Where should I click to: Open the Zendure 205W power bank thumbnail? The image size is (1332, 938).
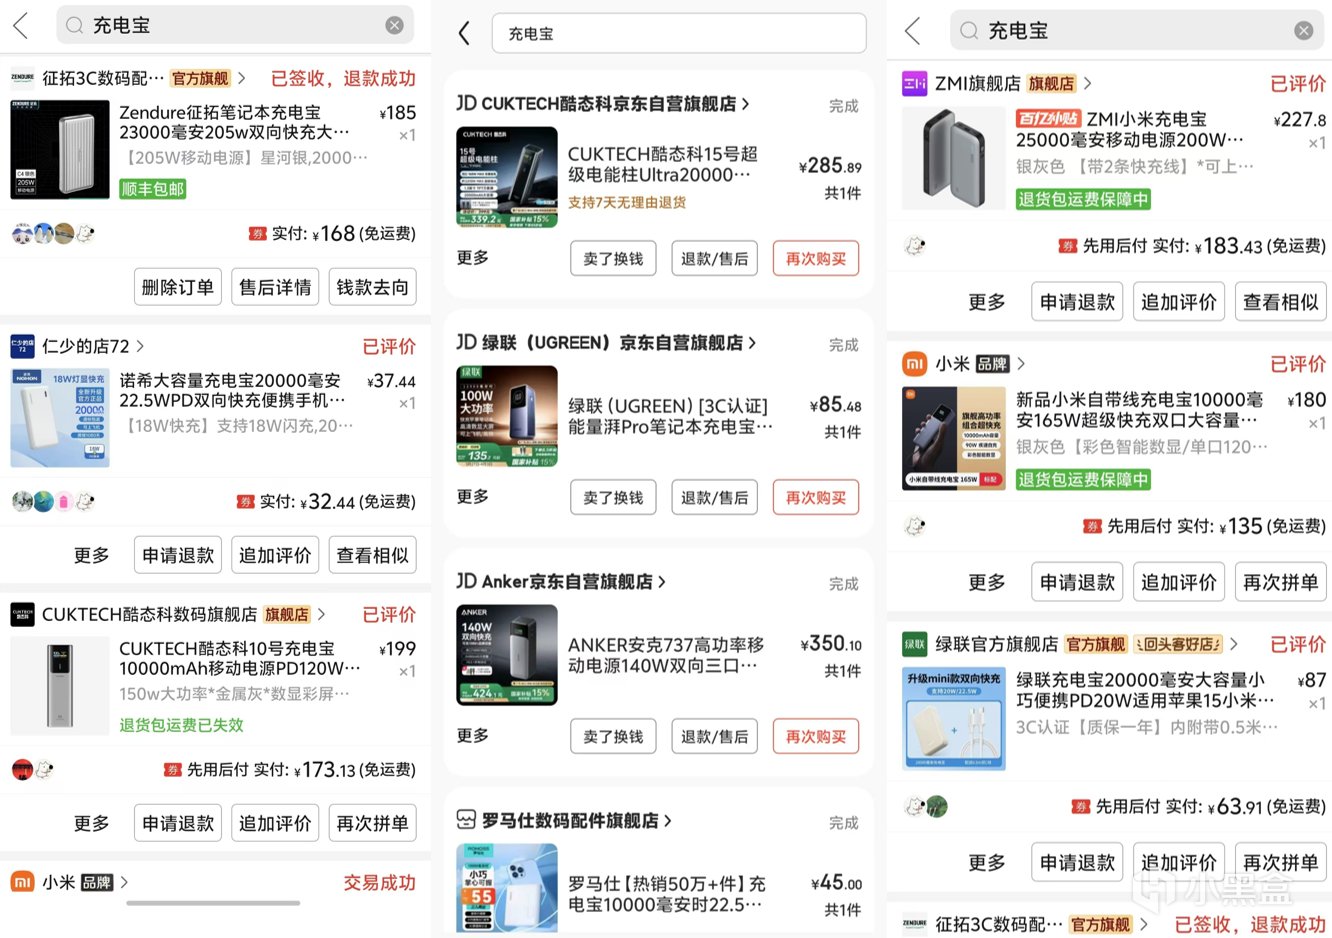60,149
